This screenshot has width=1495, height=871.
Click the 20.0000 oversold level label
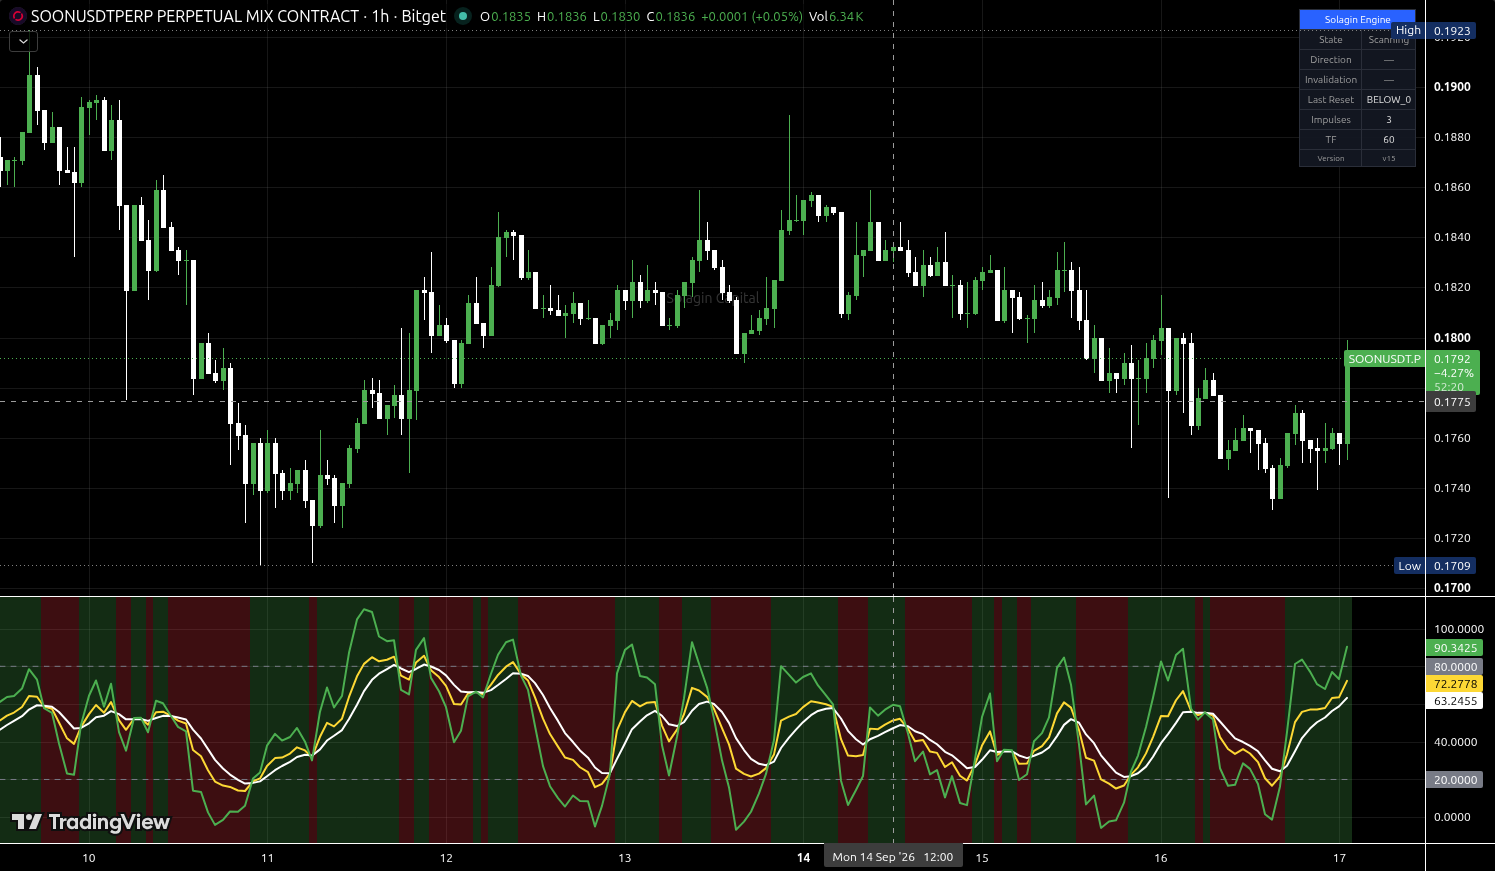tap(1455, 780)
